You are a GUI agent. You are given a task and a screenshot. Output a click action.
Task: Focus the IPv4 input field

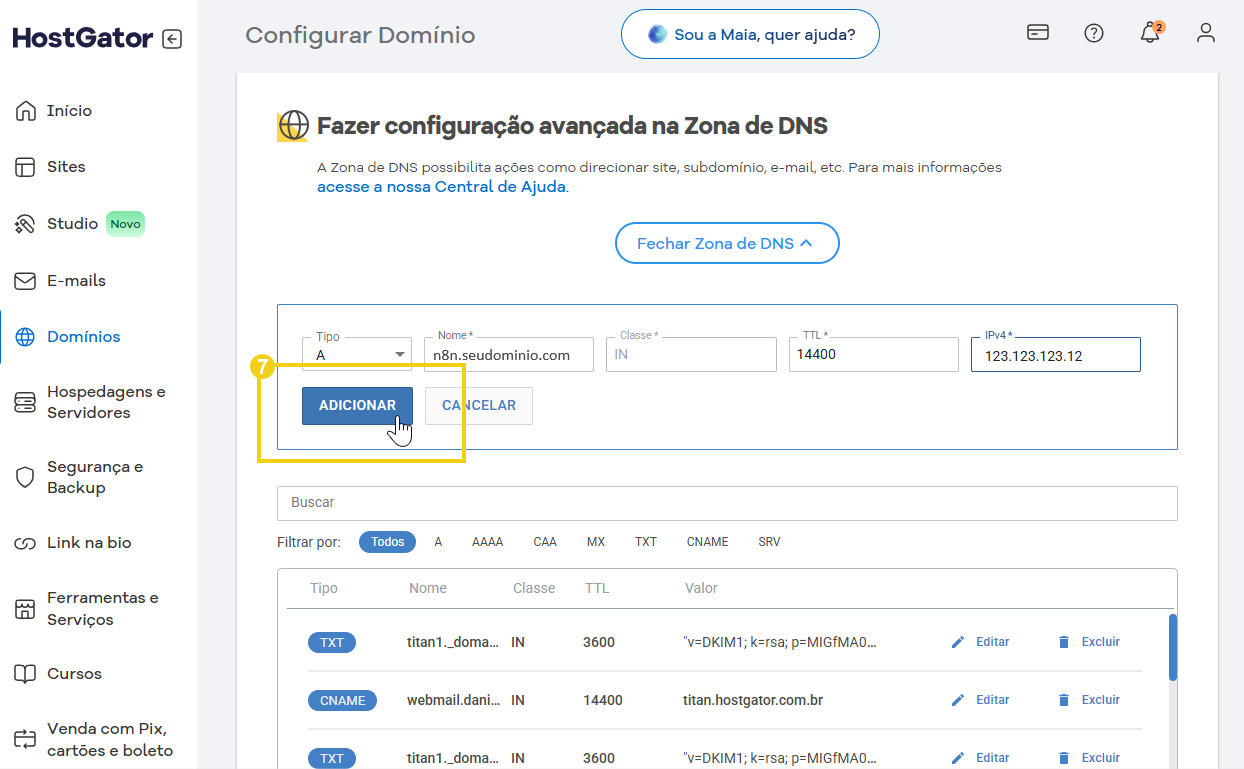[1056, 354]
